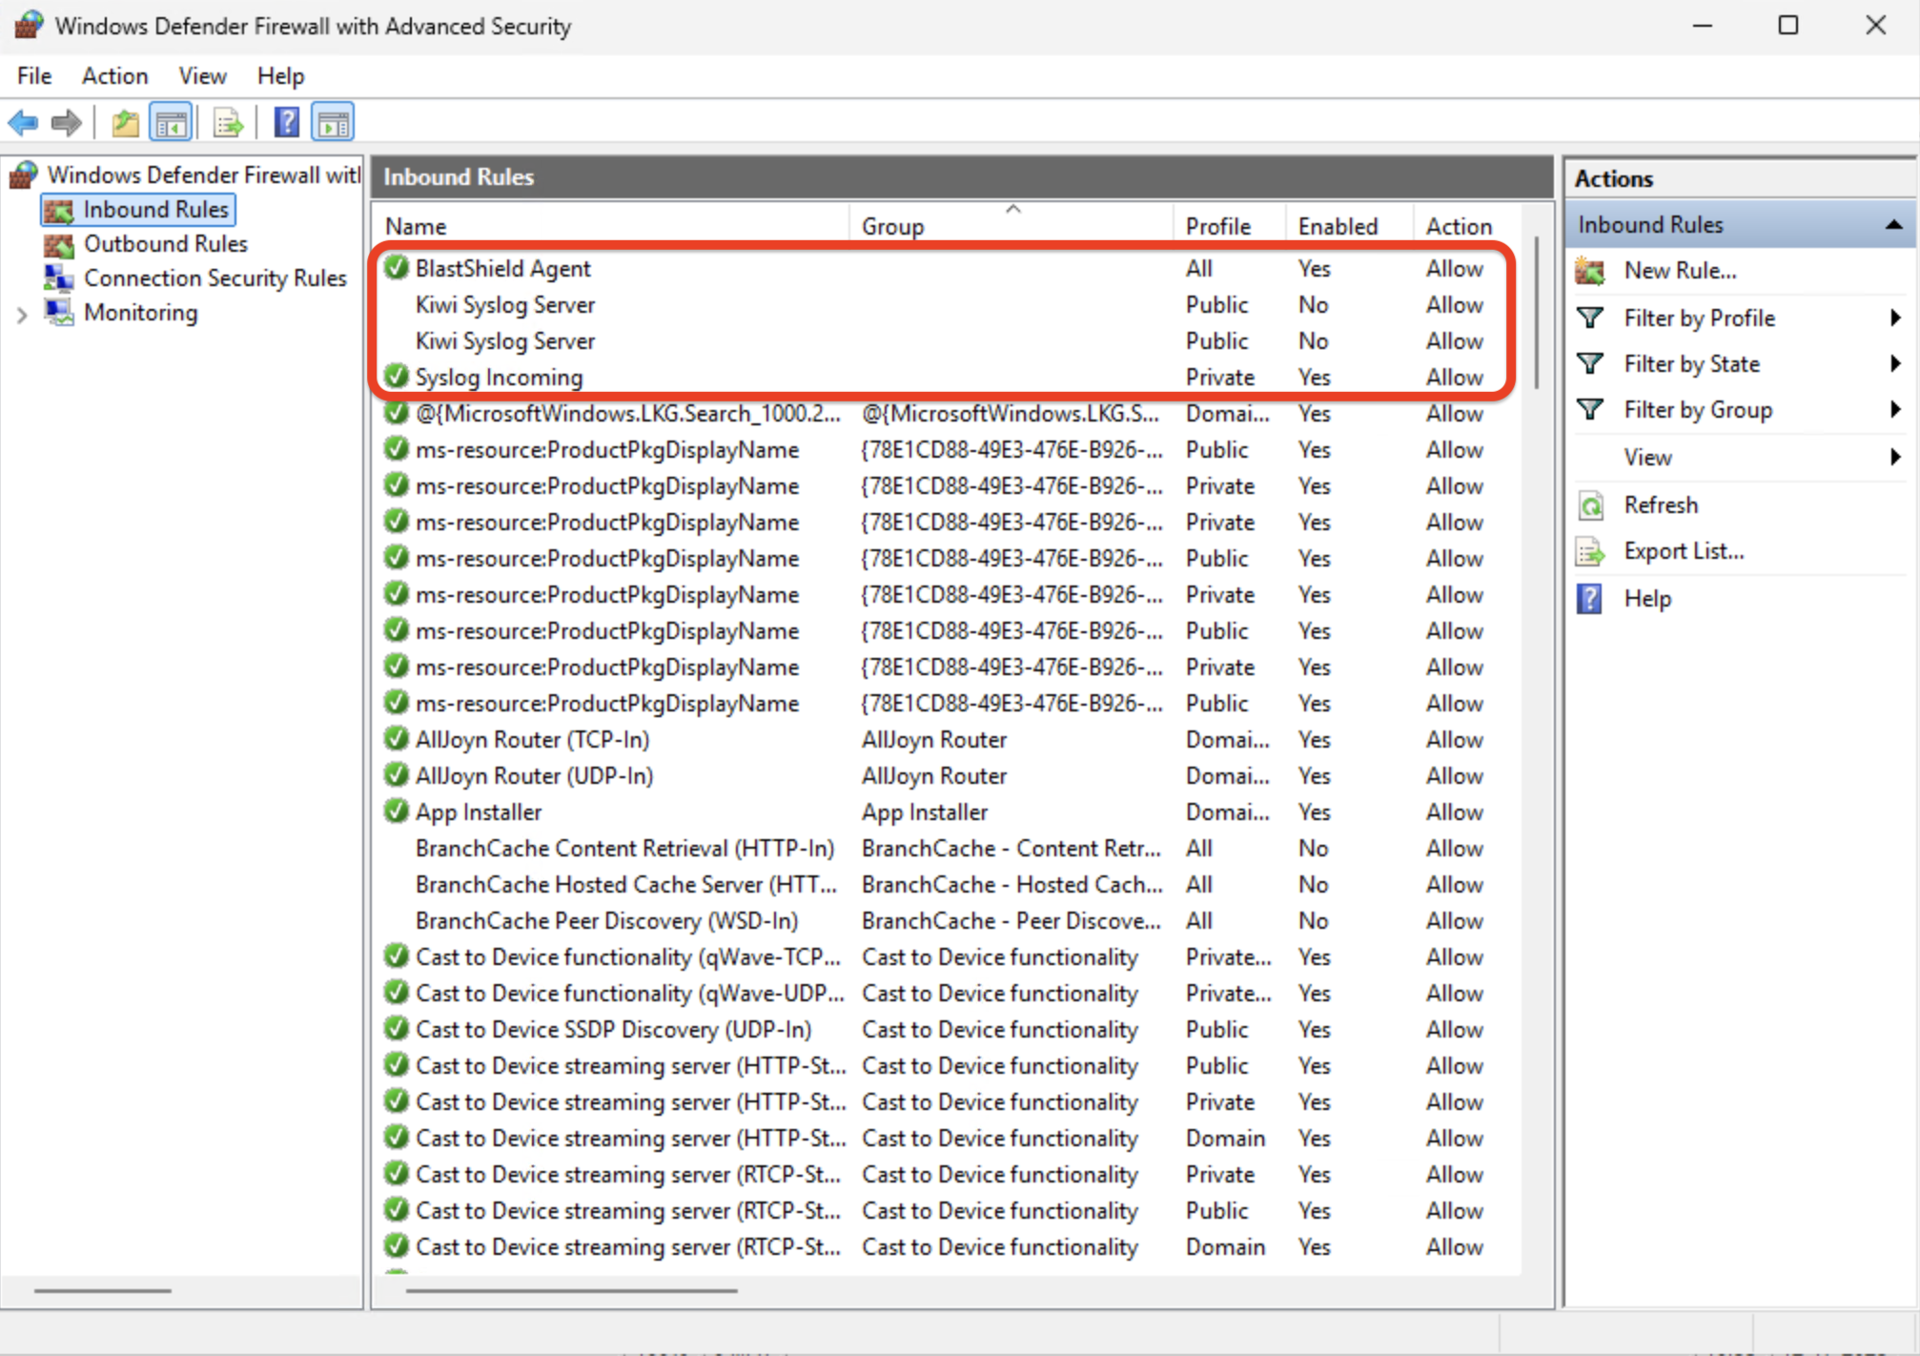Screen dimensions: 1920x1356
Task: Click the Export List toolbar icon
Action: pos(228,123)
